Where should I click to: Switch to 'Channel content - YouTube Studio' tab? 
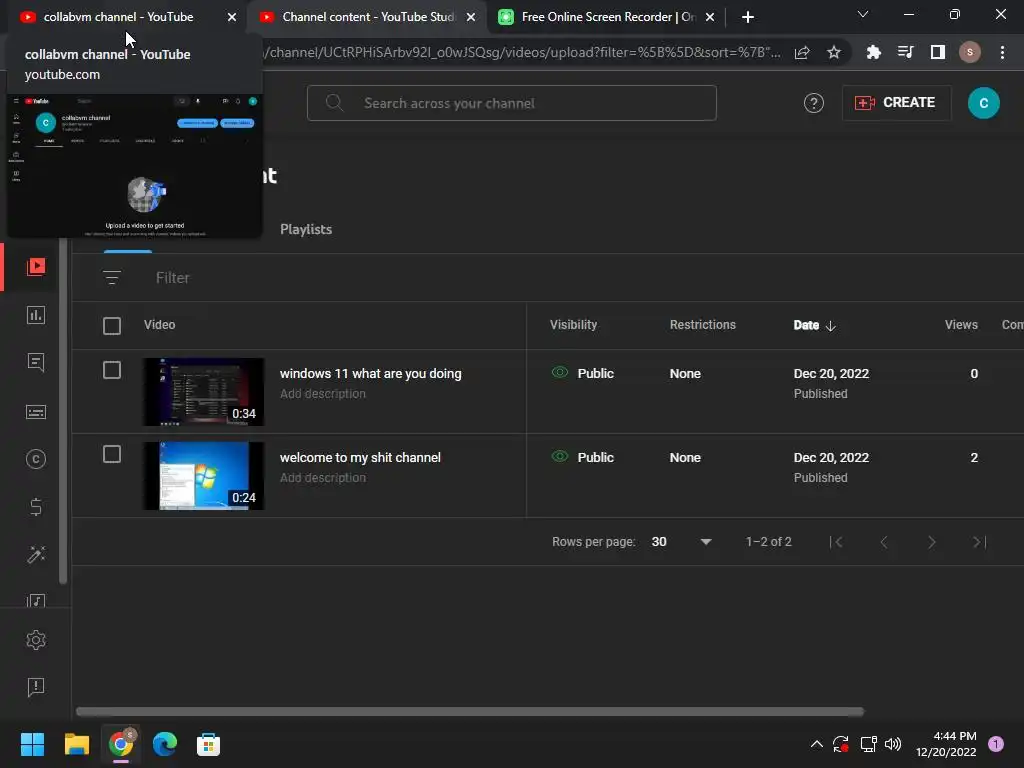[368, 17]
